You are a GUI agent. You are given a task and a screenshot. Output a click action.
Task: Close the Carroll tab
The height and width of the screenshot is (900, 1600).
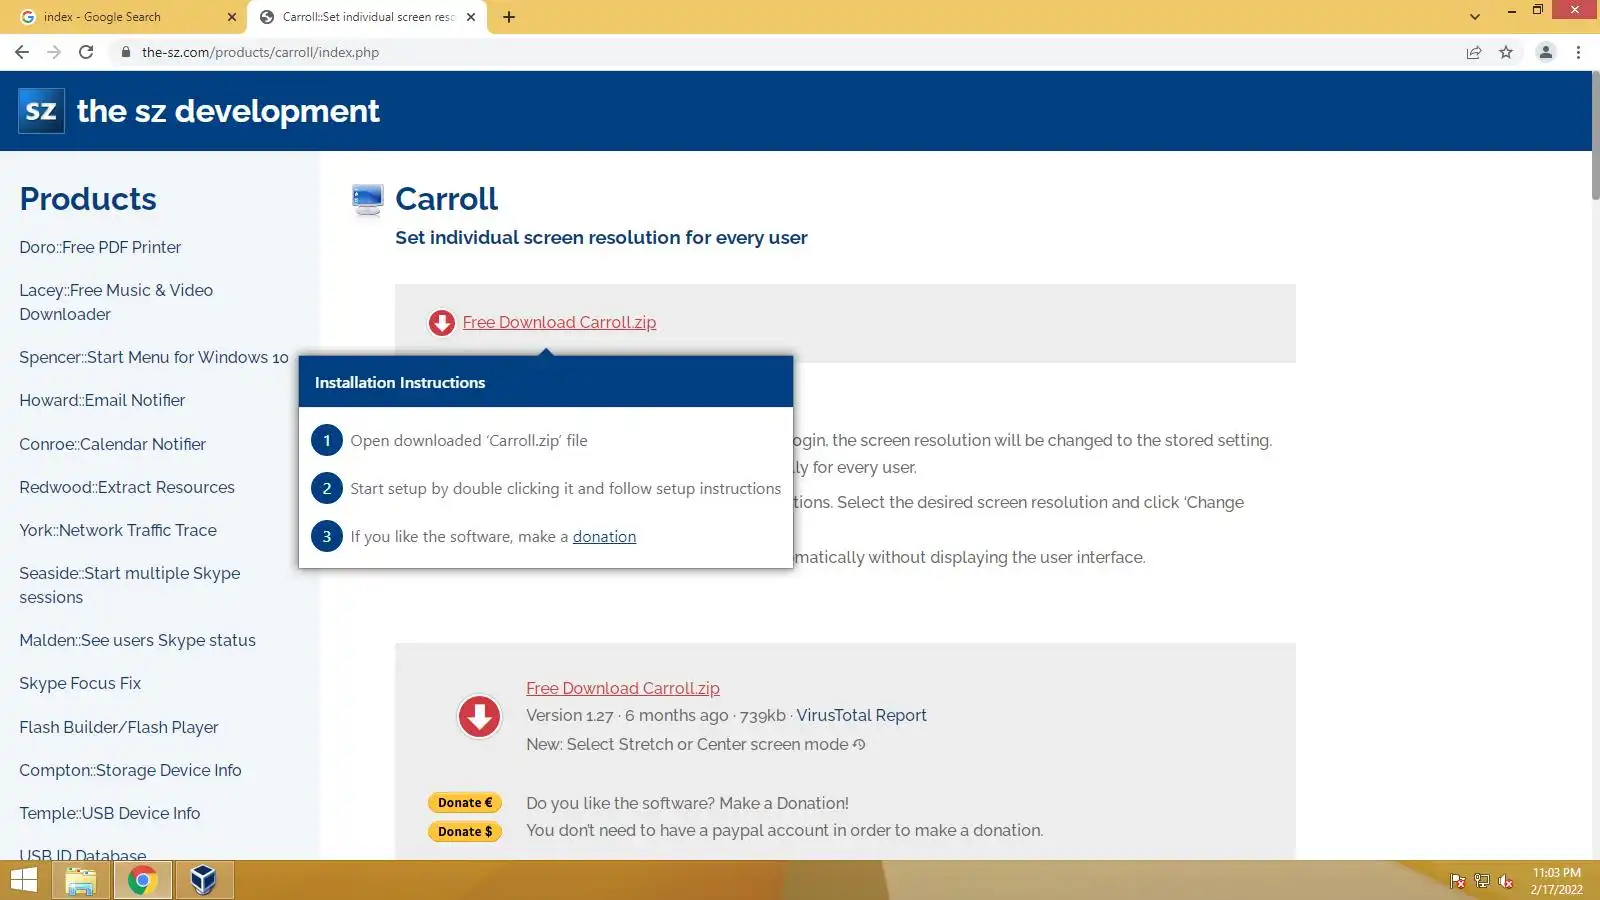(x=471, y=17)
